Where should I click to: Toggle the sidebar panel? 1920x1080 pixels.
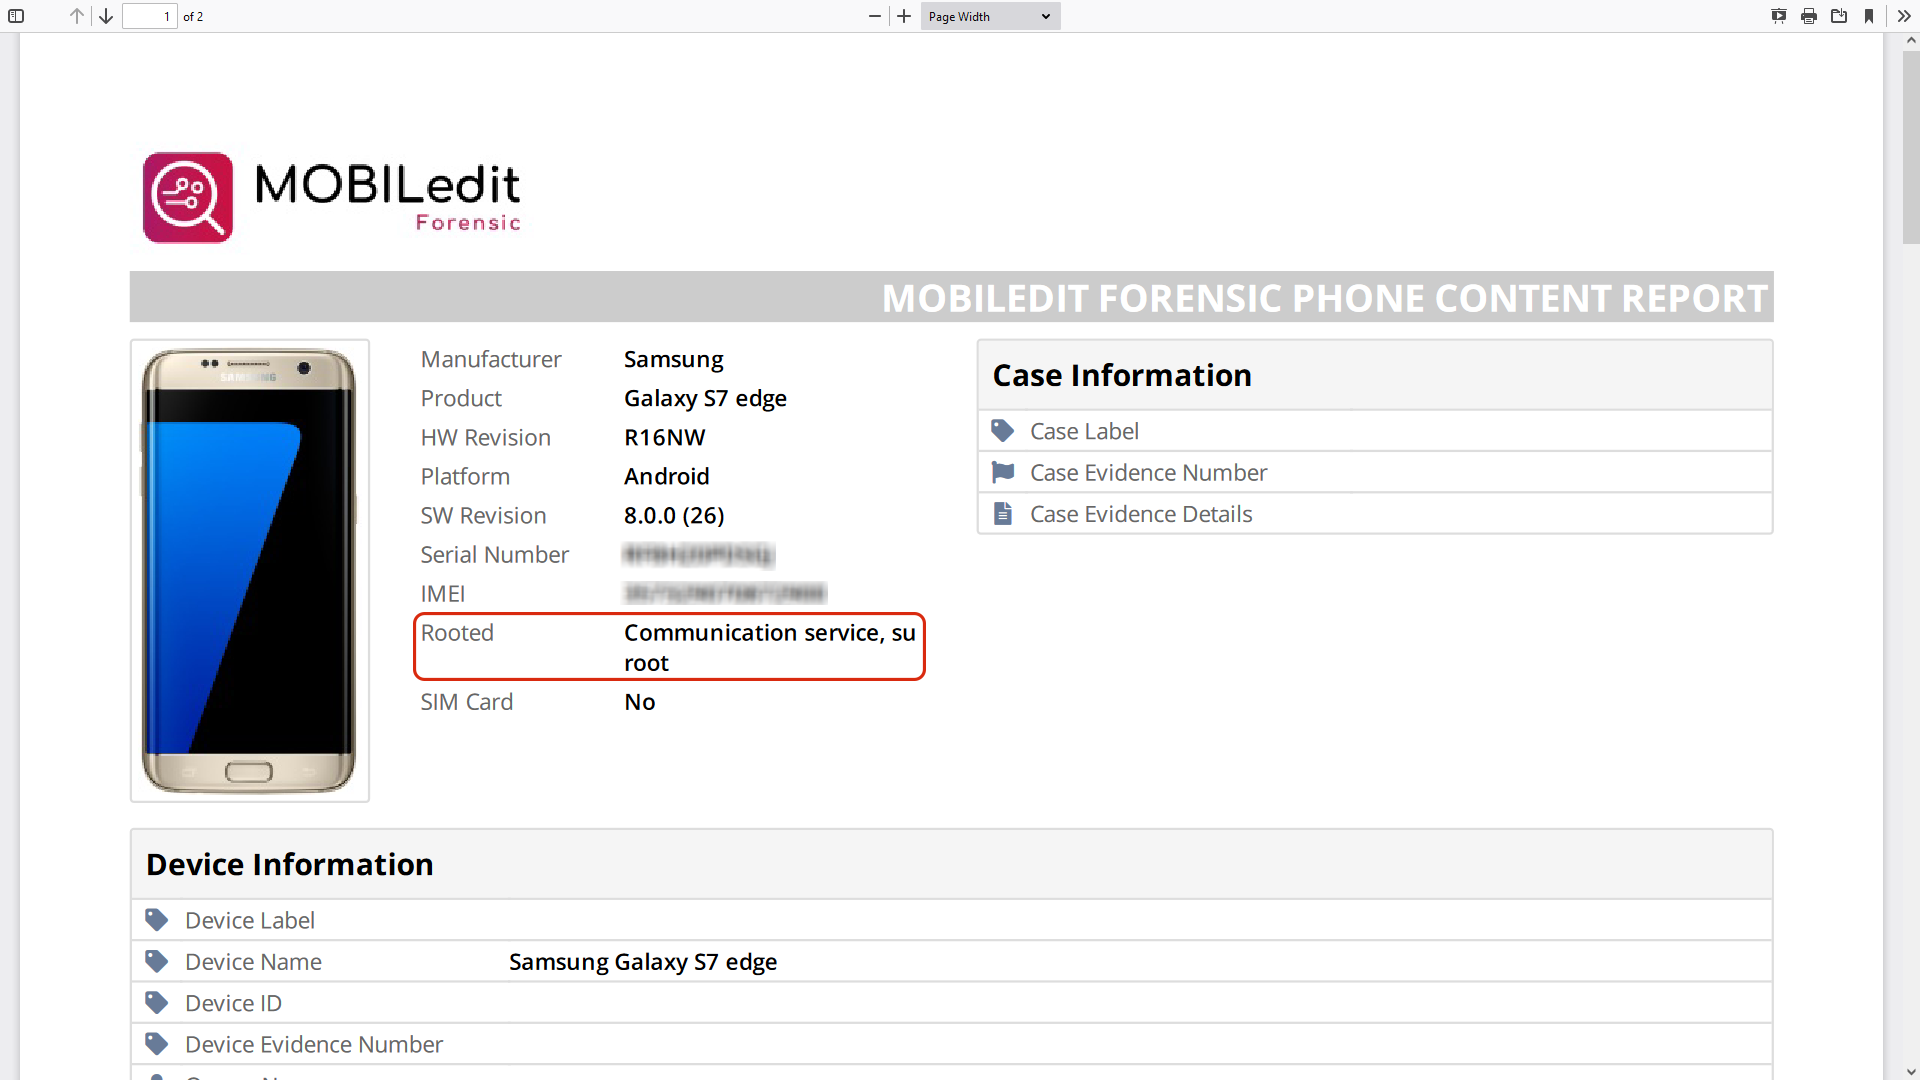click(x=15, y=16)
